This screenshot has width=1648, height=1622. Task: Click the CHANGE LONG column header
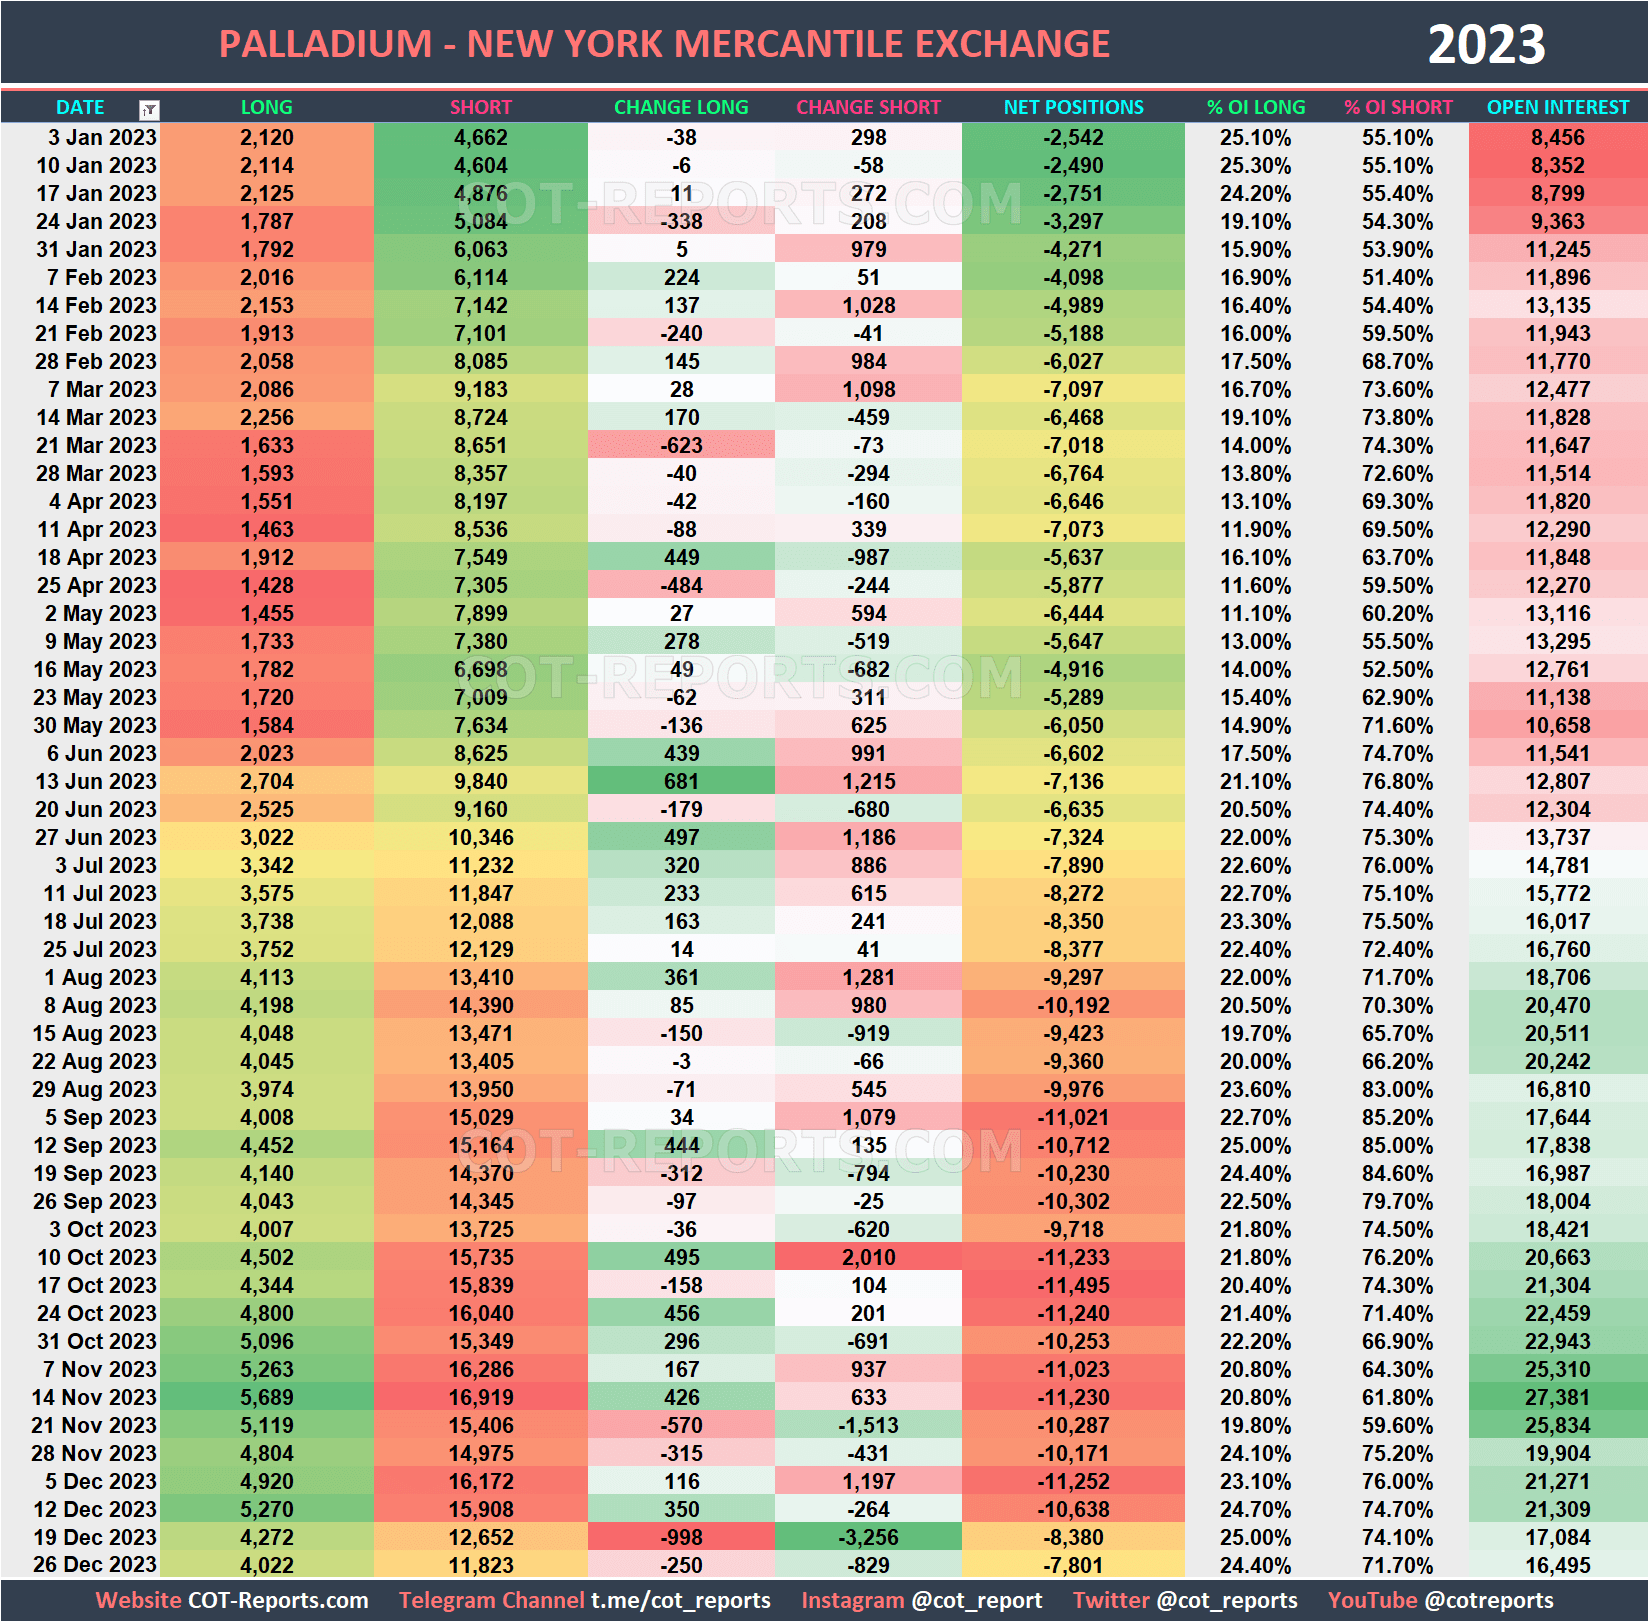(x=681, y=107)
